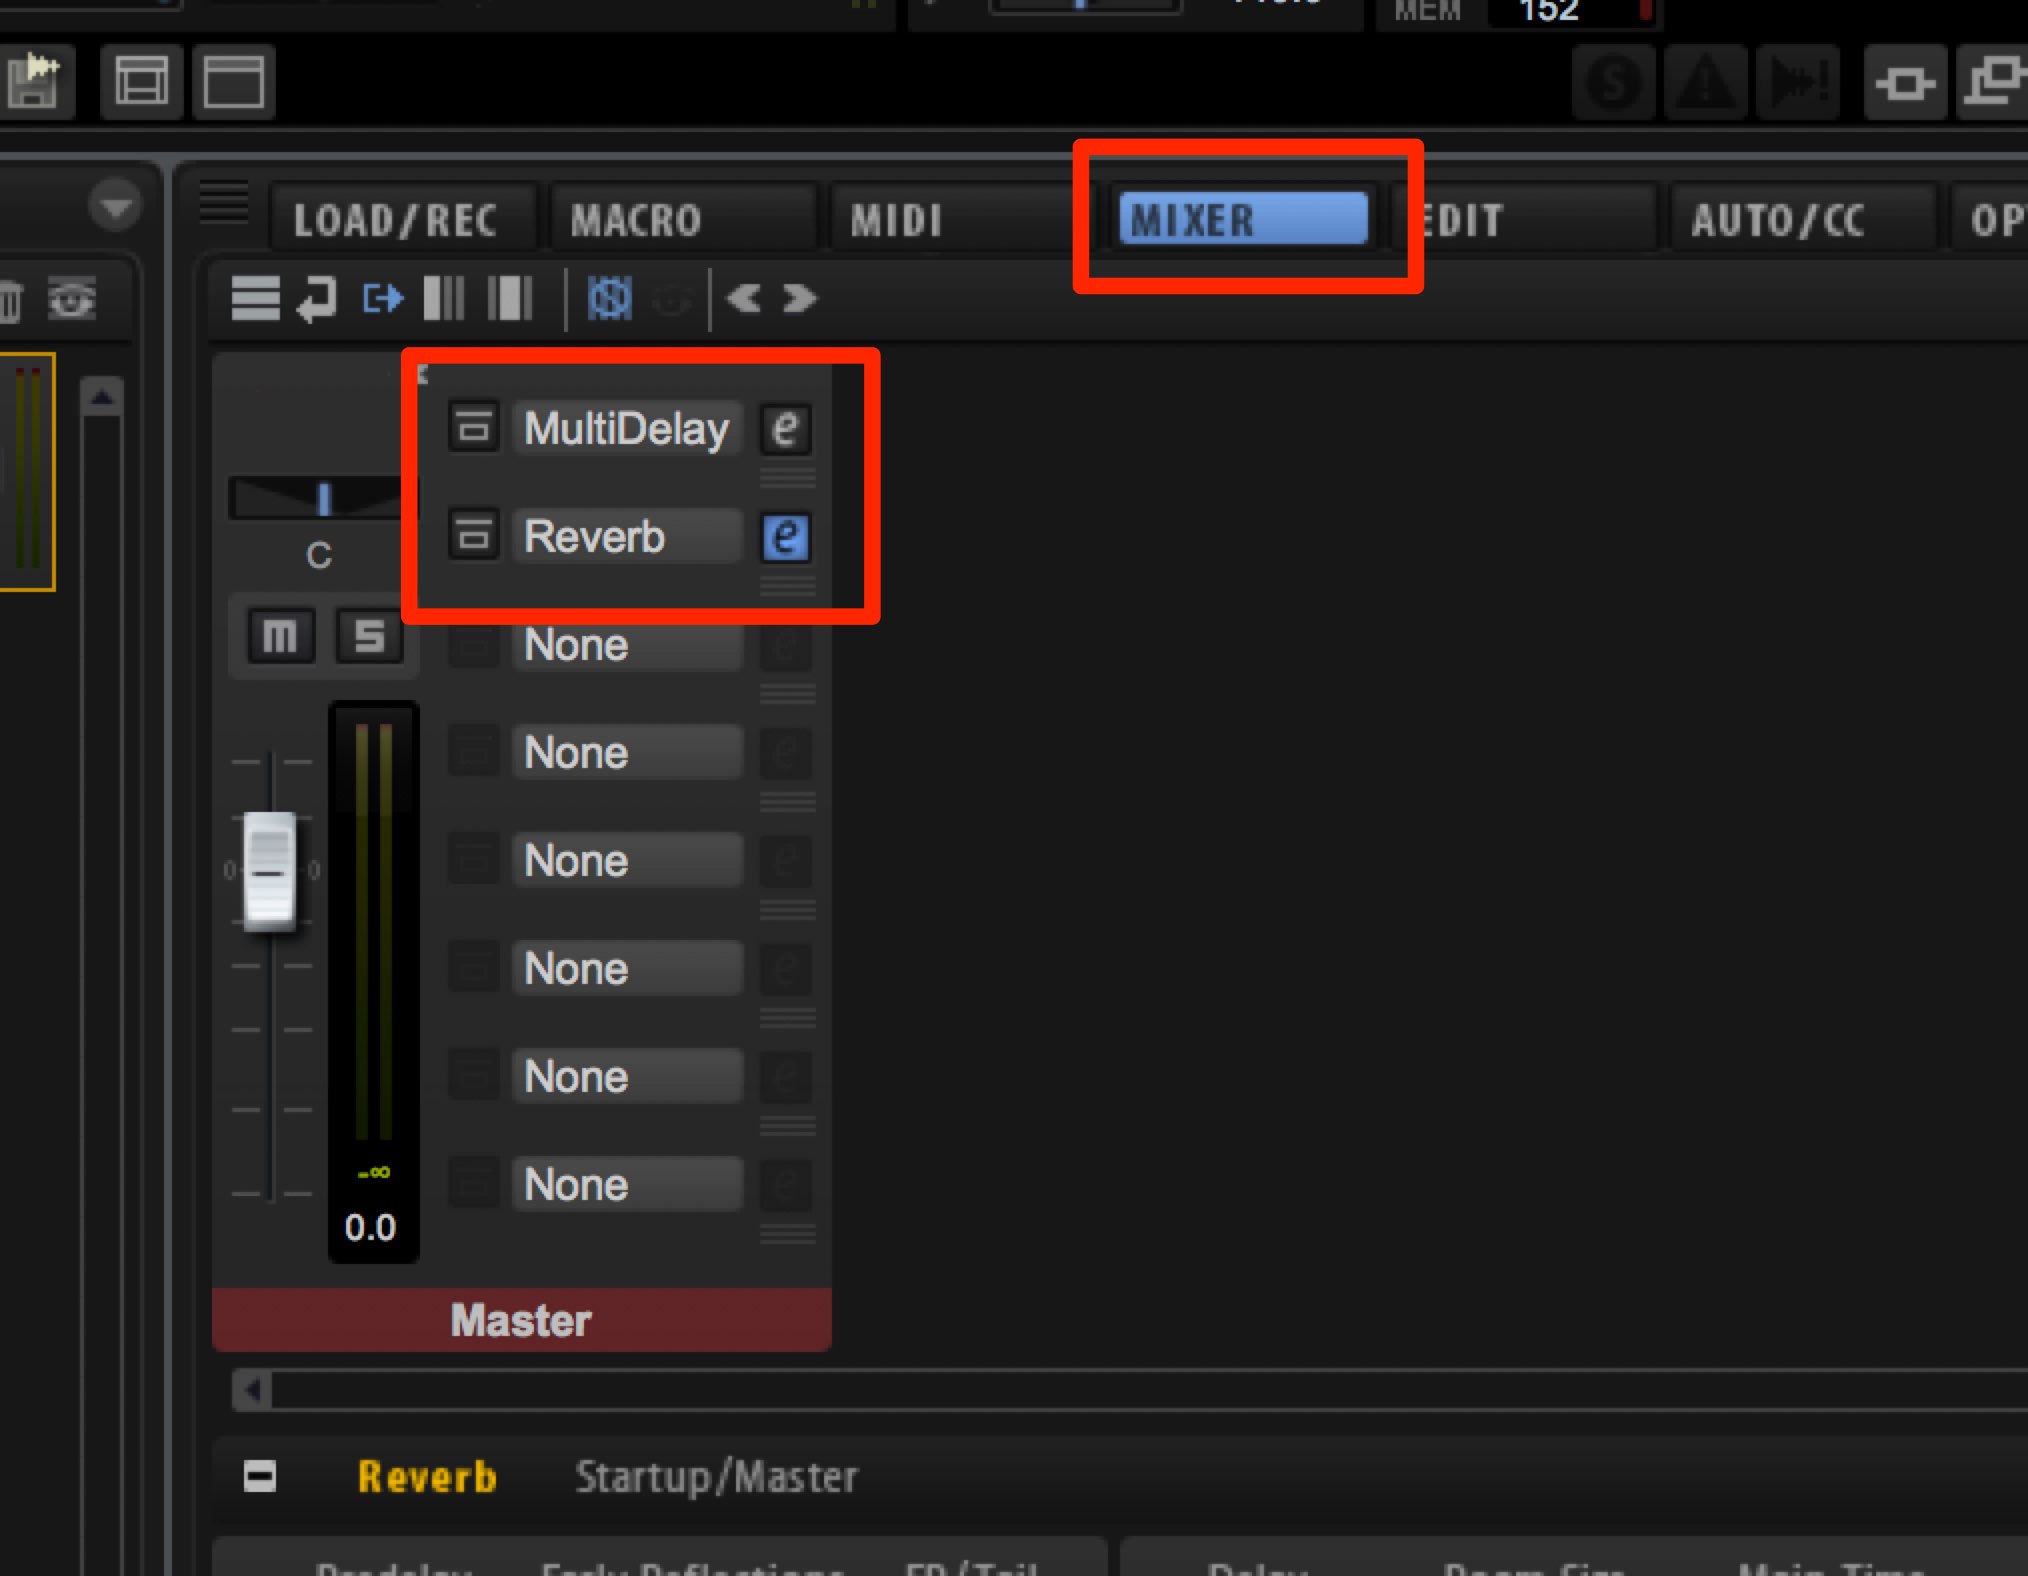Click the warning triangle icon in top bar
This screenshot has width=2028, height=1576.
click(1705, 82)
